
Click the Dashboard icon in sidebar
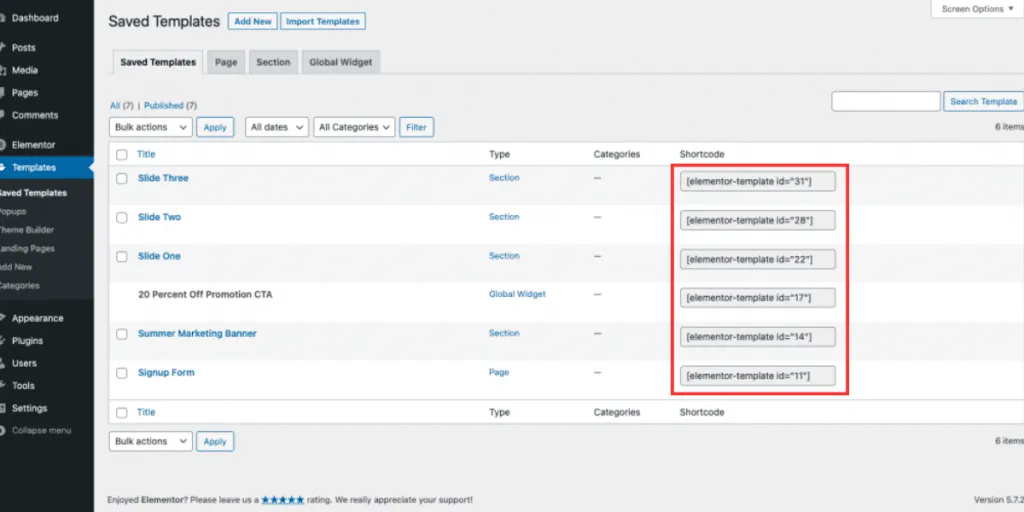coord(3,18)
